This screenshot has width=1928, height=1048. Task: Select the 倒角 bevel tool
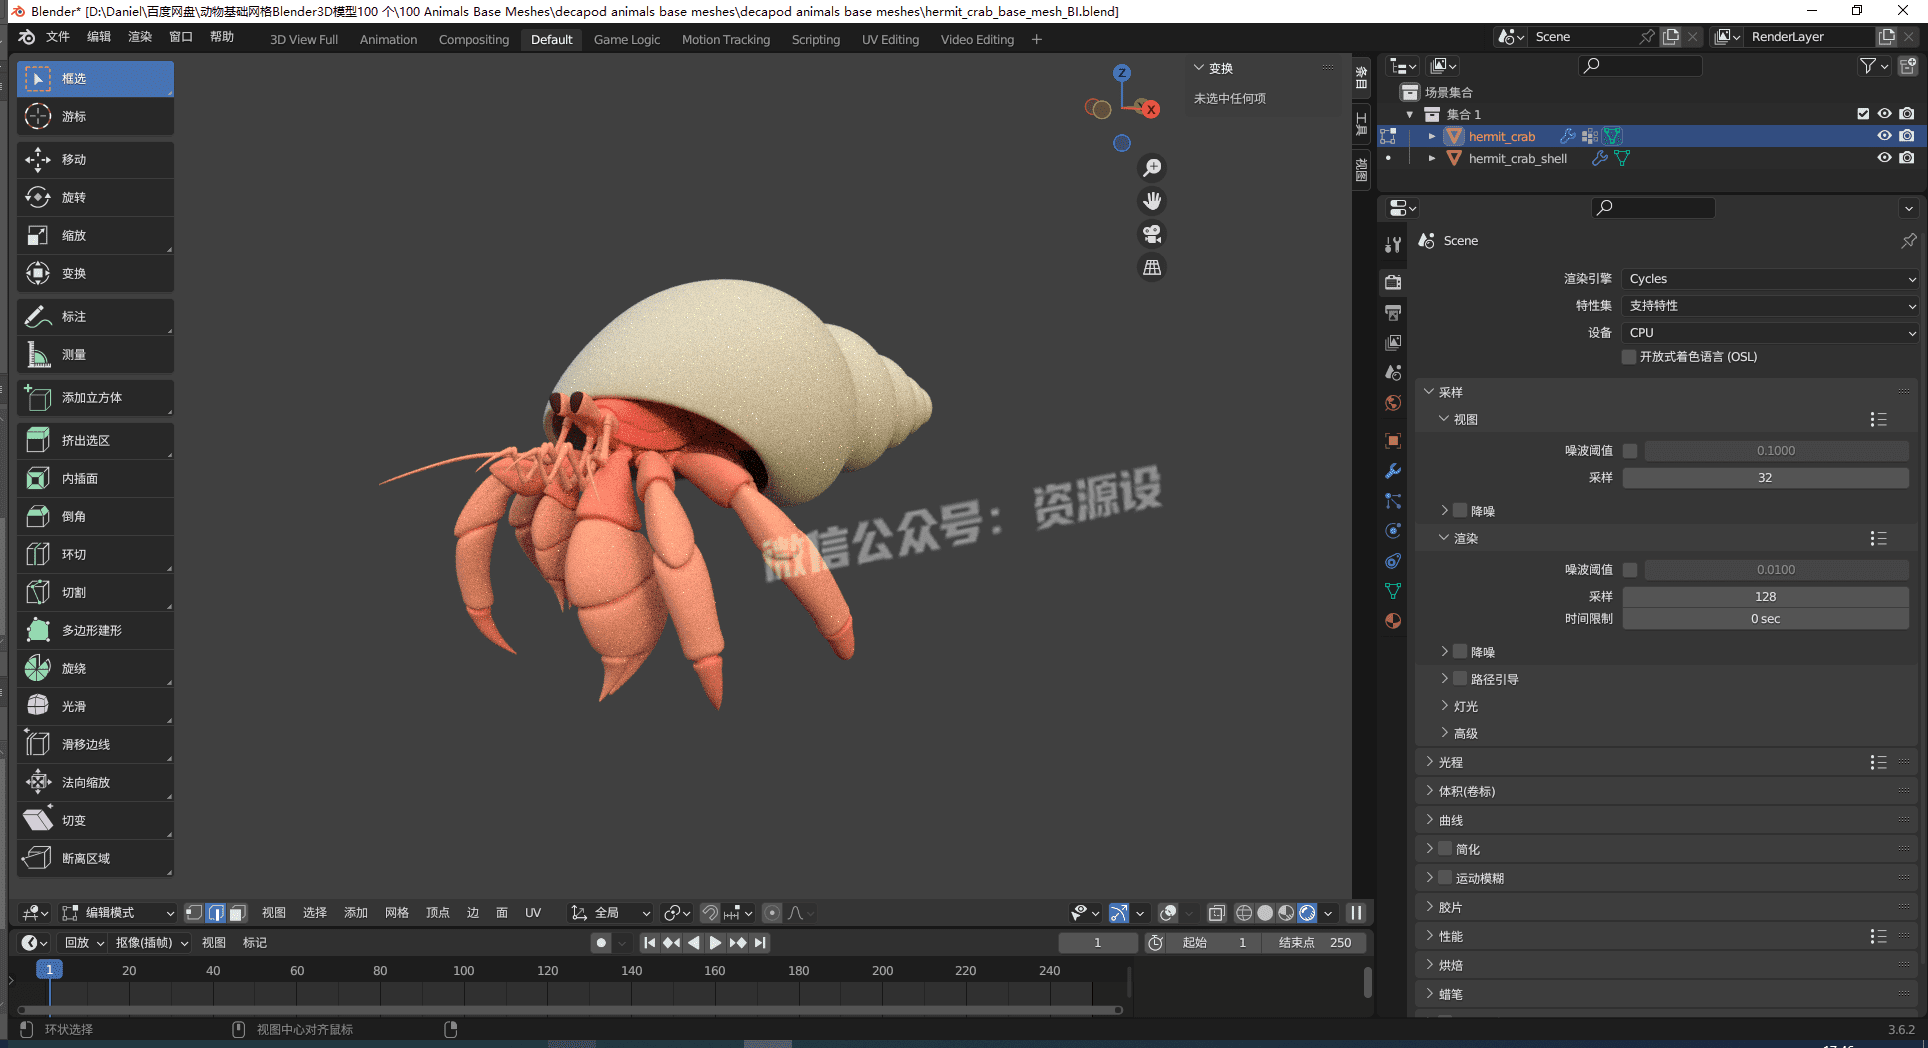click(95, 516)
